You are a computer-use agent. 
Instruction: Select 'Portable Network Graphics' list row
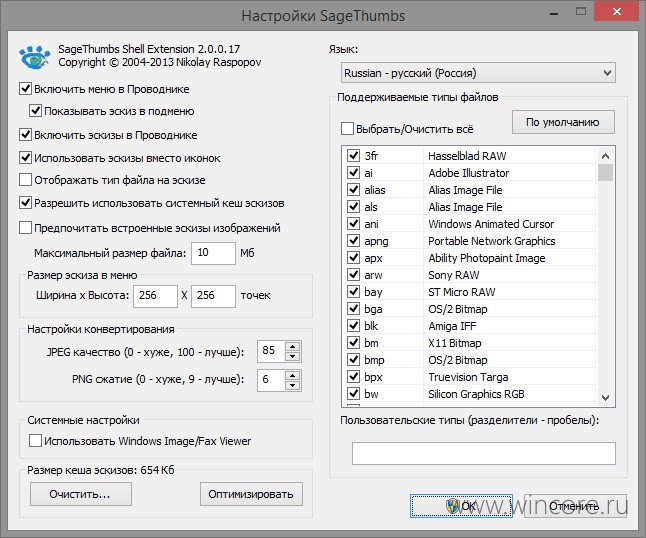coord(469,241)
